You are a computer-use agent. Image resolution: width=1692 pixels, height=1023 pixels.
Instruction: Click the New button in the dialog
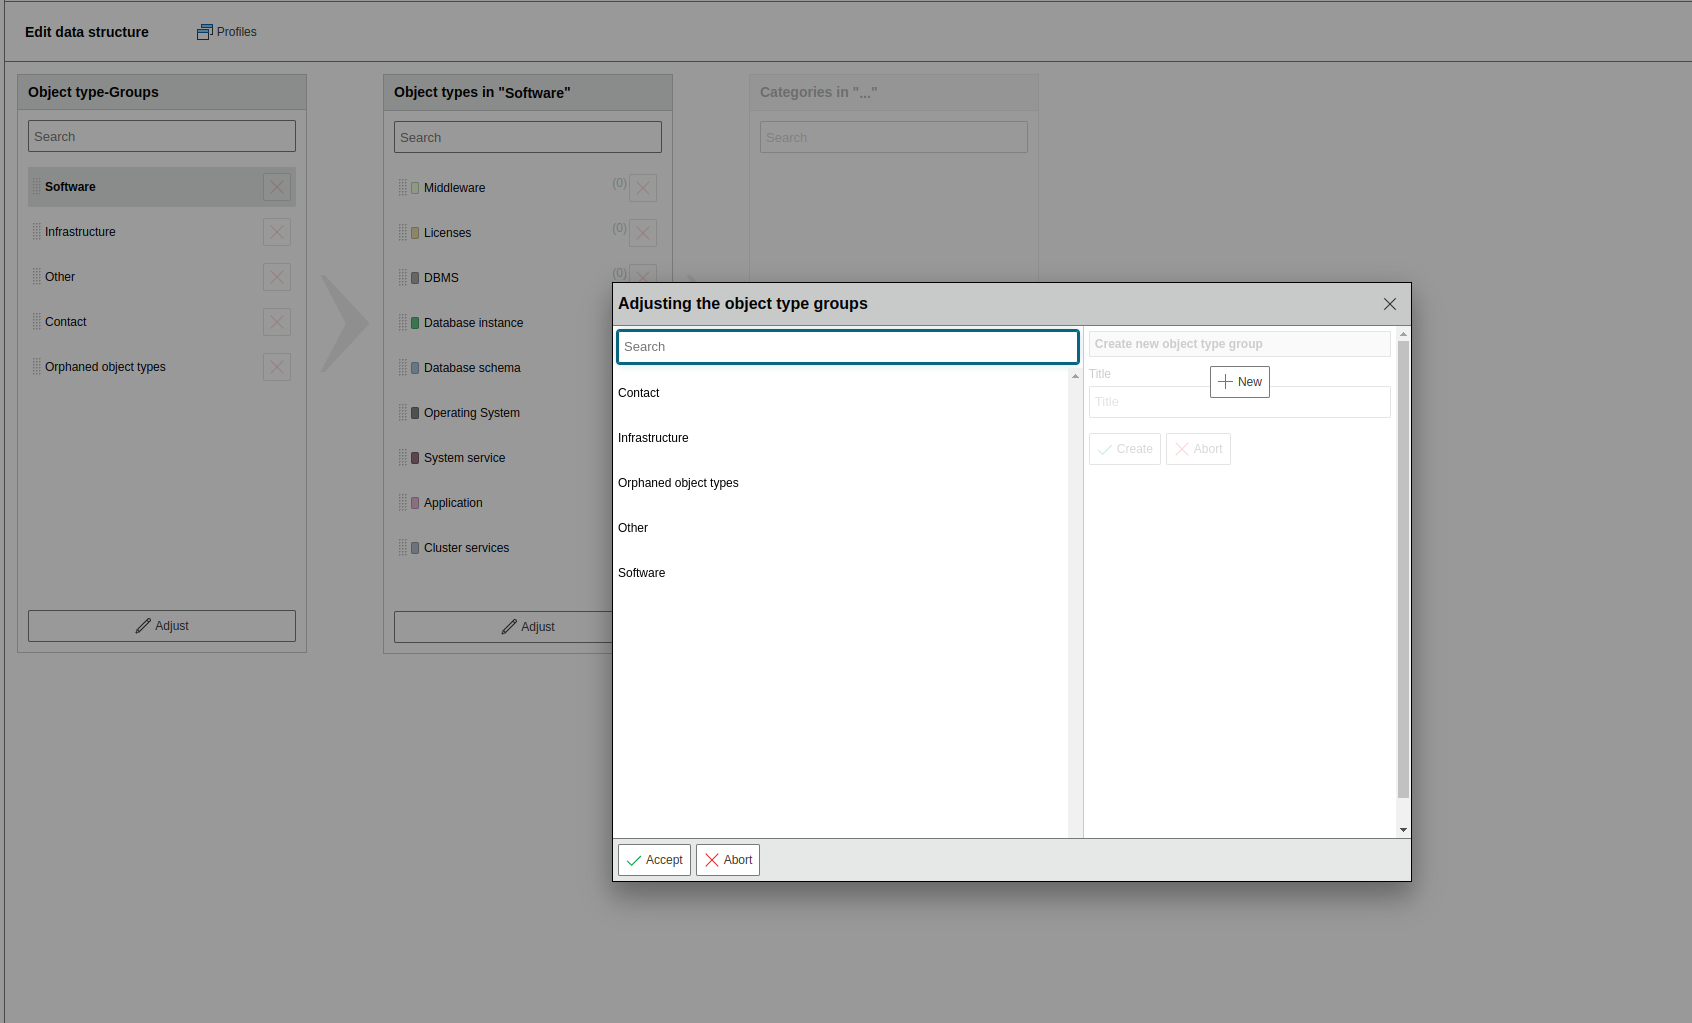point(1240,382)
